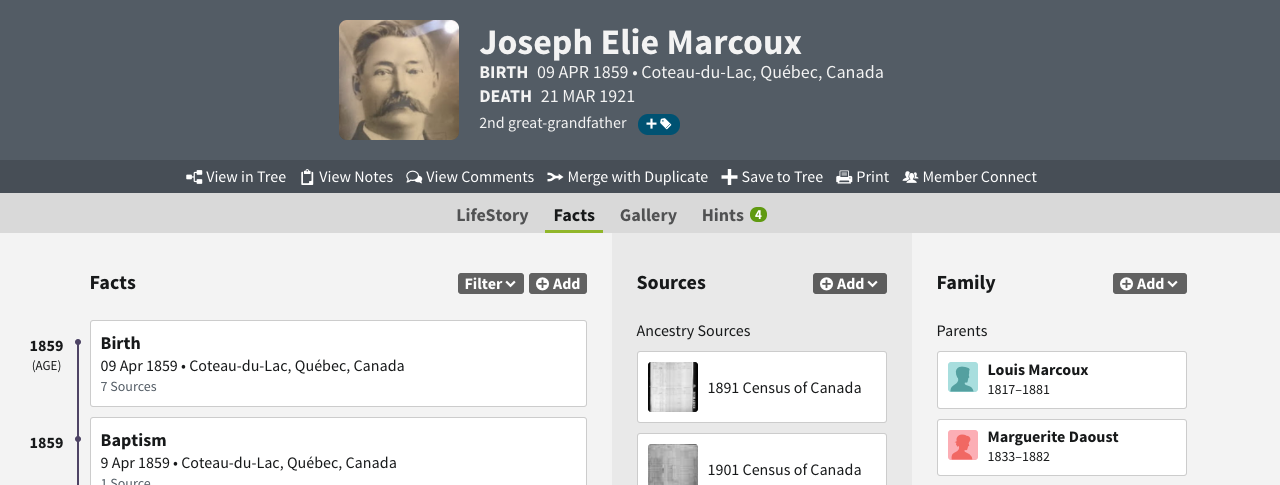Click the Save to Tree plus icon

729,177
